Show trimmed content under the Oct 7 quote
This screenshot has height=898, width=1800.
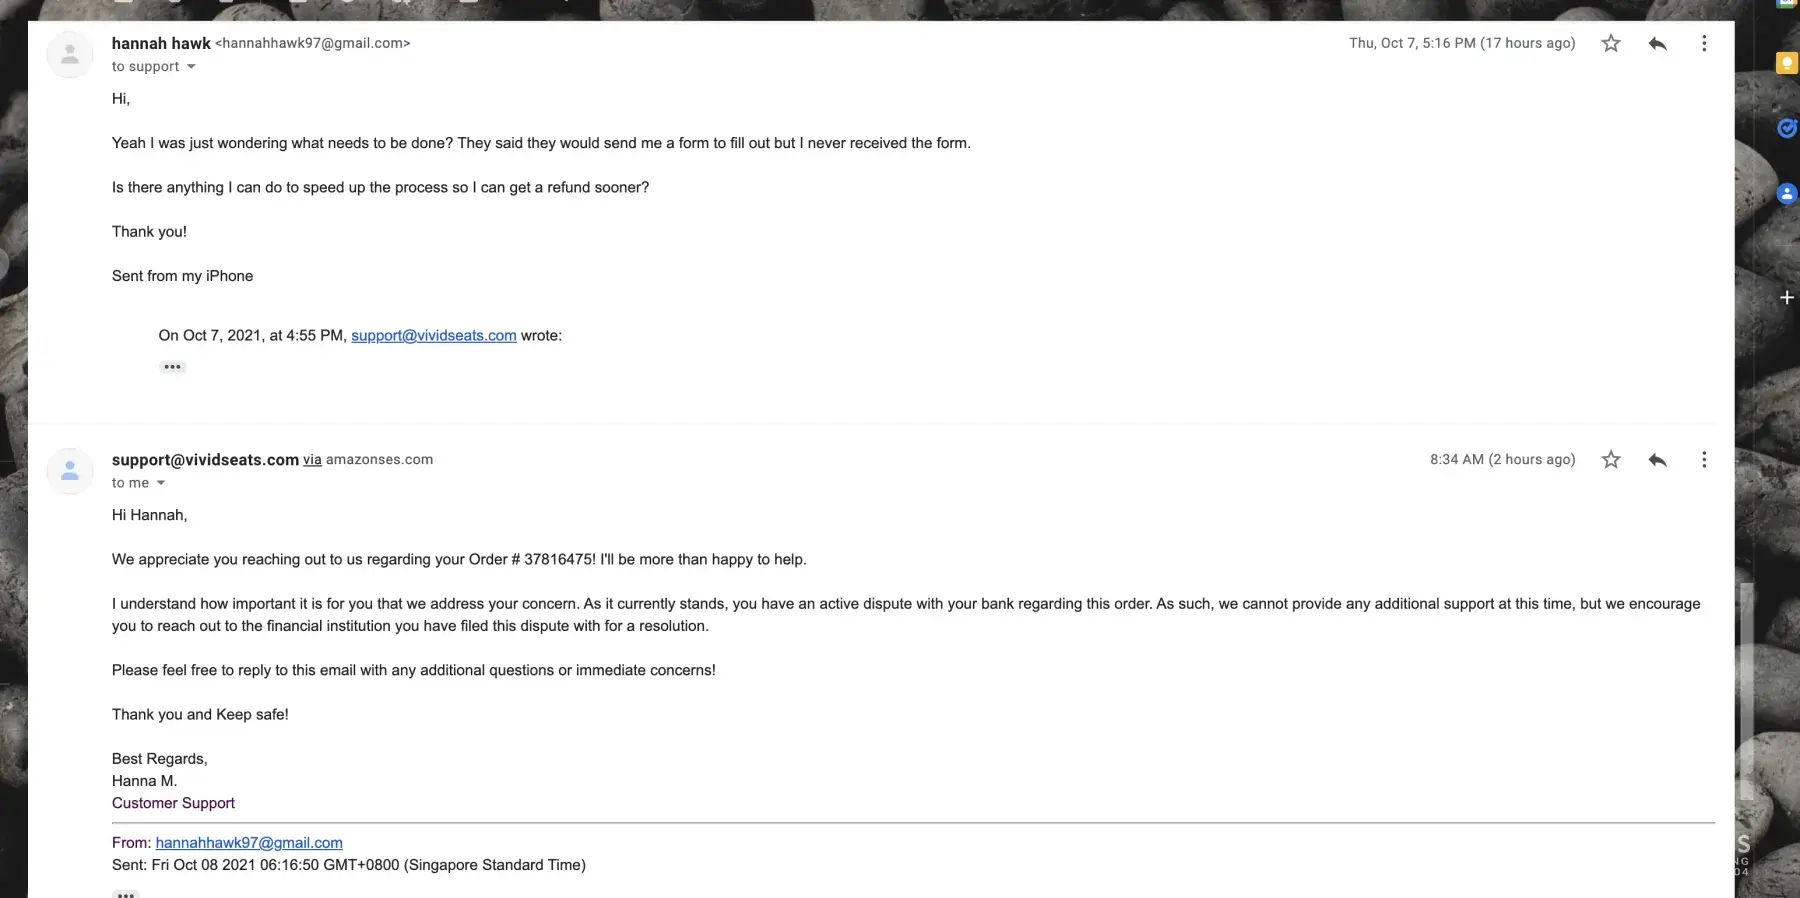coord(173,367)
